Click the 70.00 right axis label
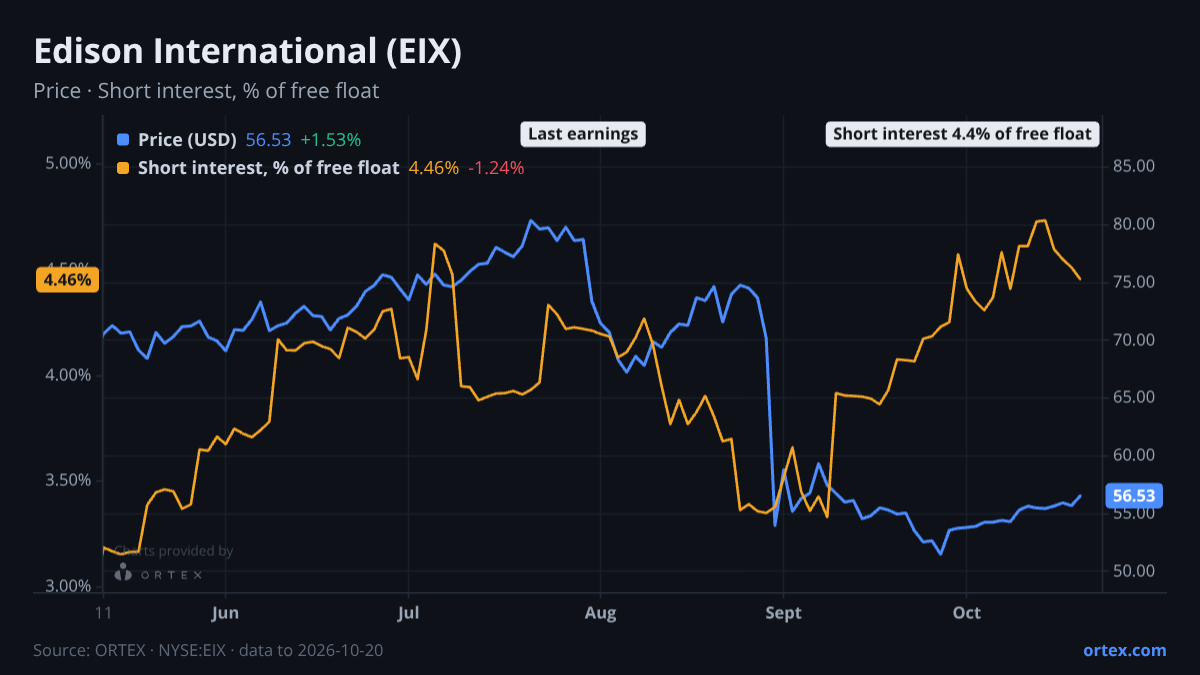 click(1134, 340)
